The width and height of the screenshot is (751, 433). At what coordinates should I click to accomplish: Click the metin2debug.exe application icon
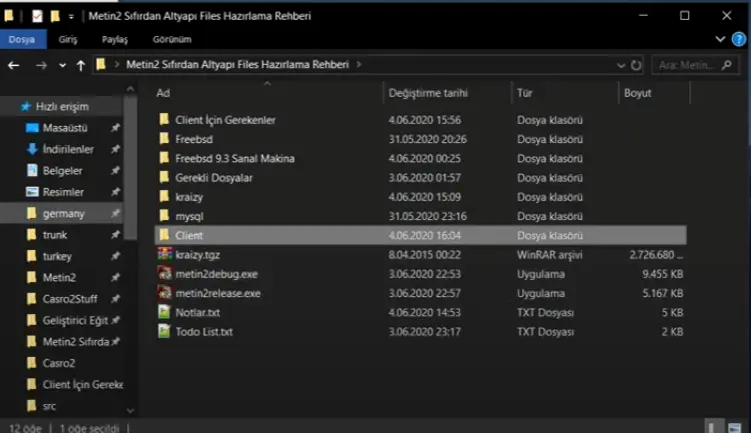[165, 273]
